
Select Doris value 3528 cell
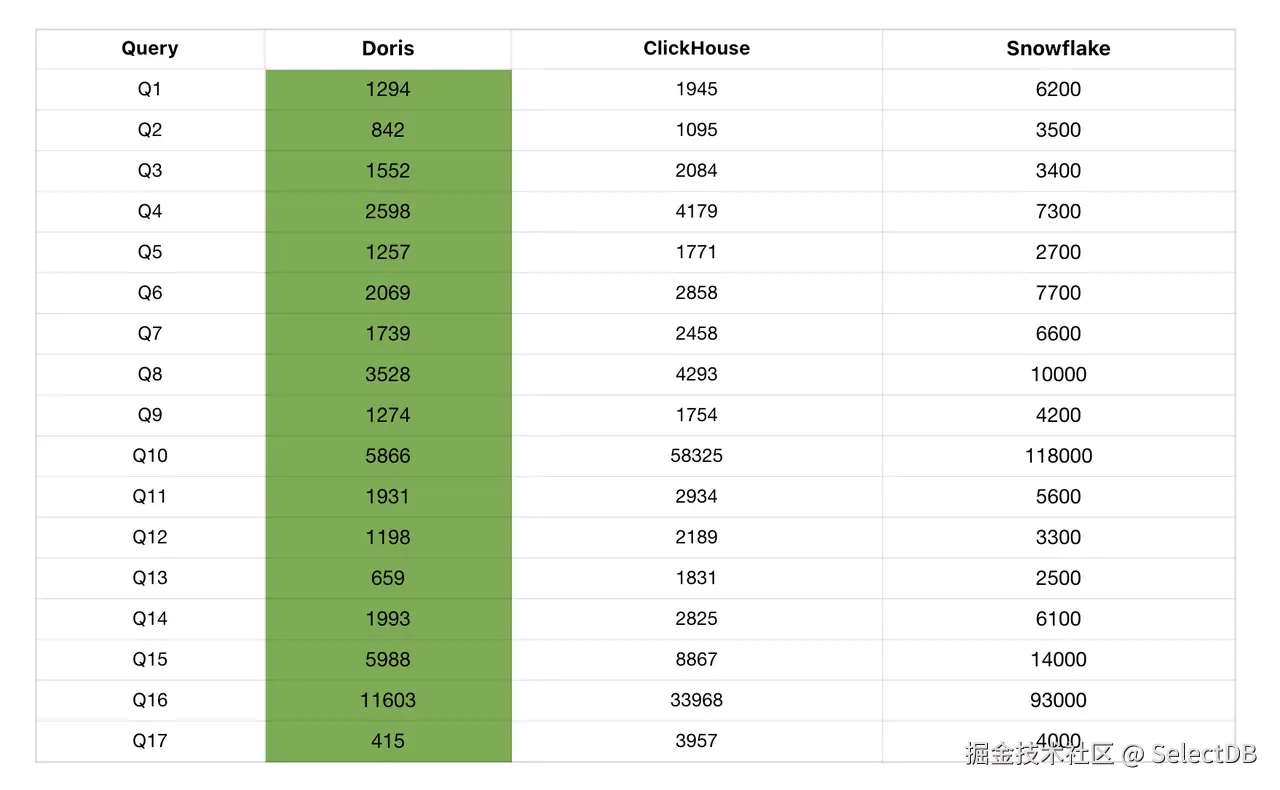click(388, 374)
